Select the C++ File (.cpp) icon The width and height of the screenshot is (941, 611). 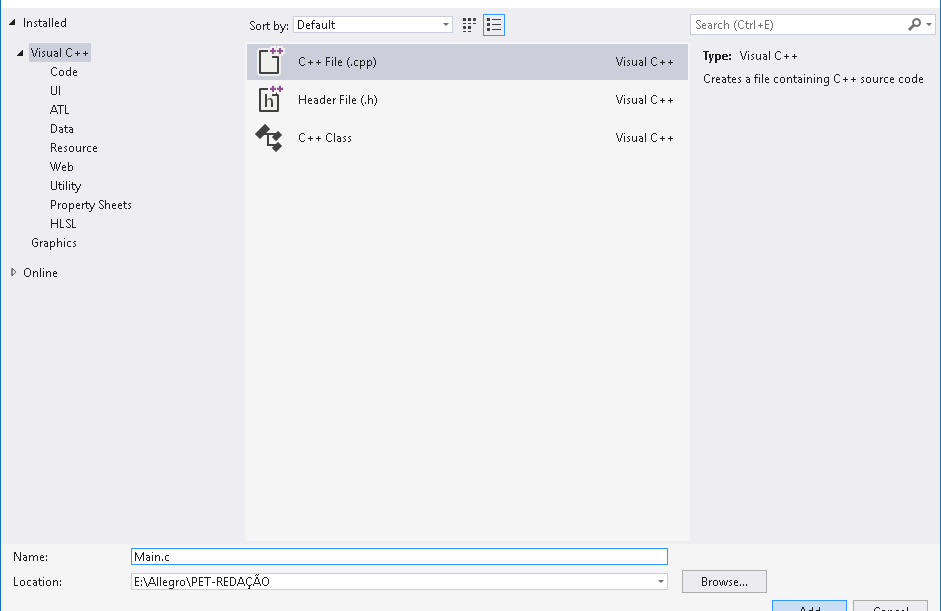tap(270, 62)
